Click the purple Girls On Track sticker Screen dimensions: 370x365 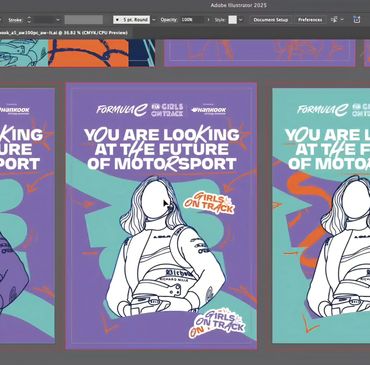pos(217,324)
